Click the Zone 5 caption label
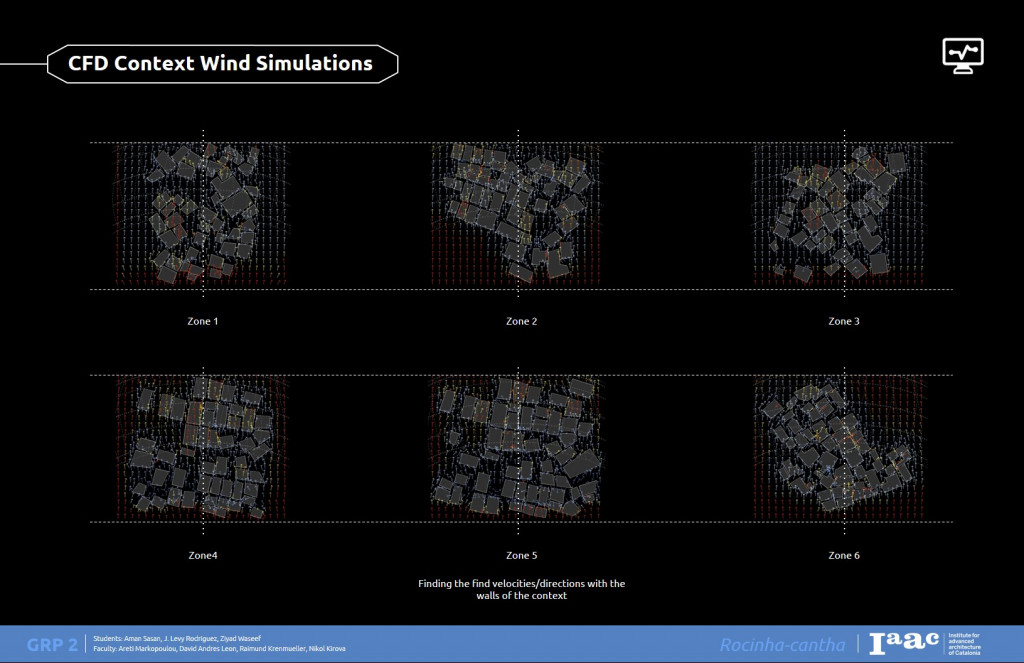Viewport: 1024px width, 663px height. pyautogui.click(x=521, y=555)
